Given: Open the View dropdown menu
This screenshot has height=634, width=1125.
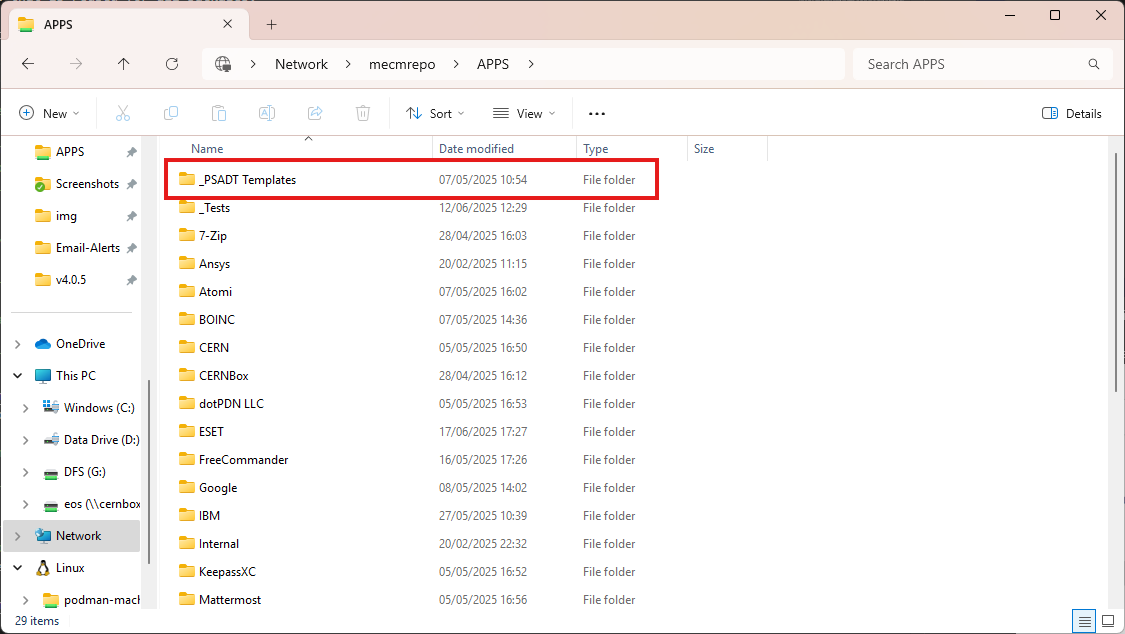Looking at the screenshot, I should click(x=524, y=114).
